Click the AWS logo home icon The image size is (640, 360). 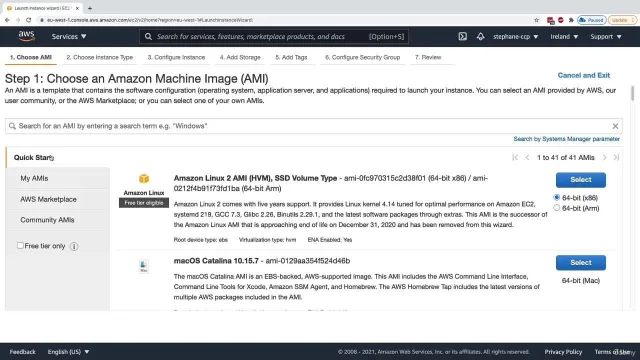click(27, 36)
